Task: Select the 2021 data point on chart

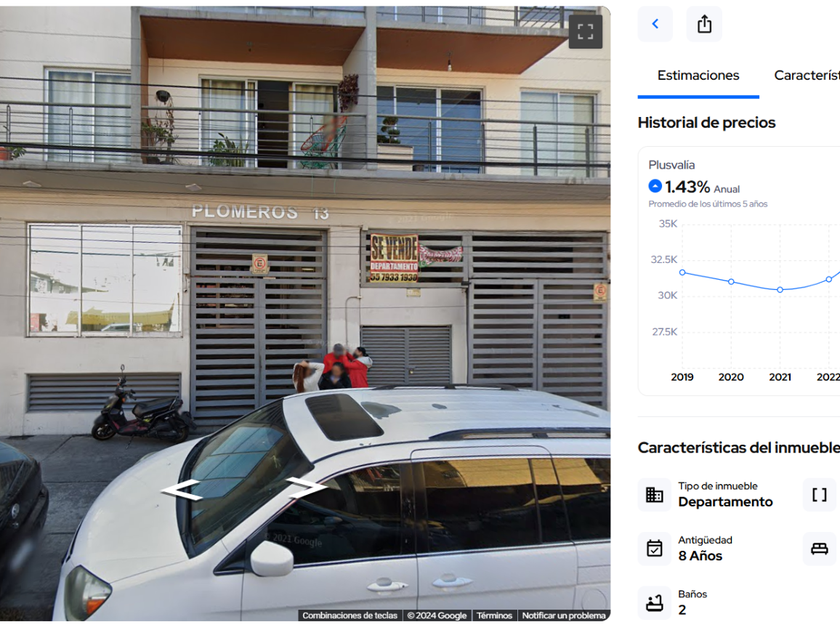Action: [x=780, y=289]
